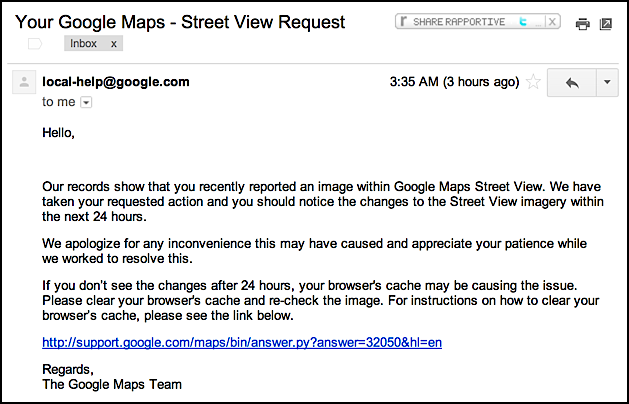Show details arrow next to 'to me'

point(86,103)
